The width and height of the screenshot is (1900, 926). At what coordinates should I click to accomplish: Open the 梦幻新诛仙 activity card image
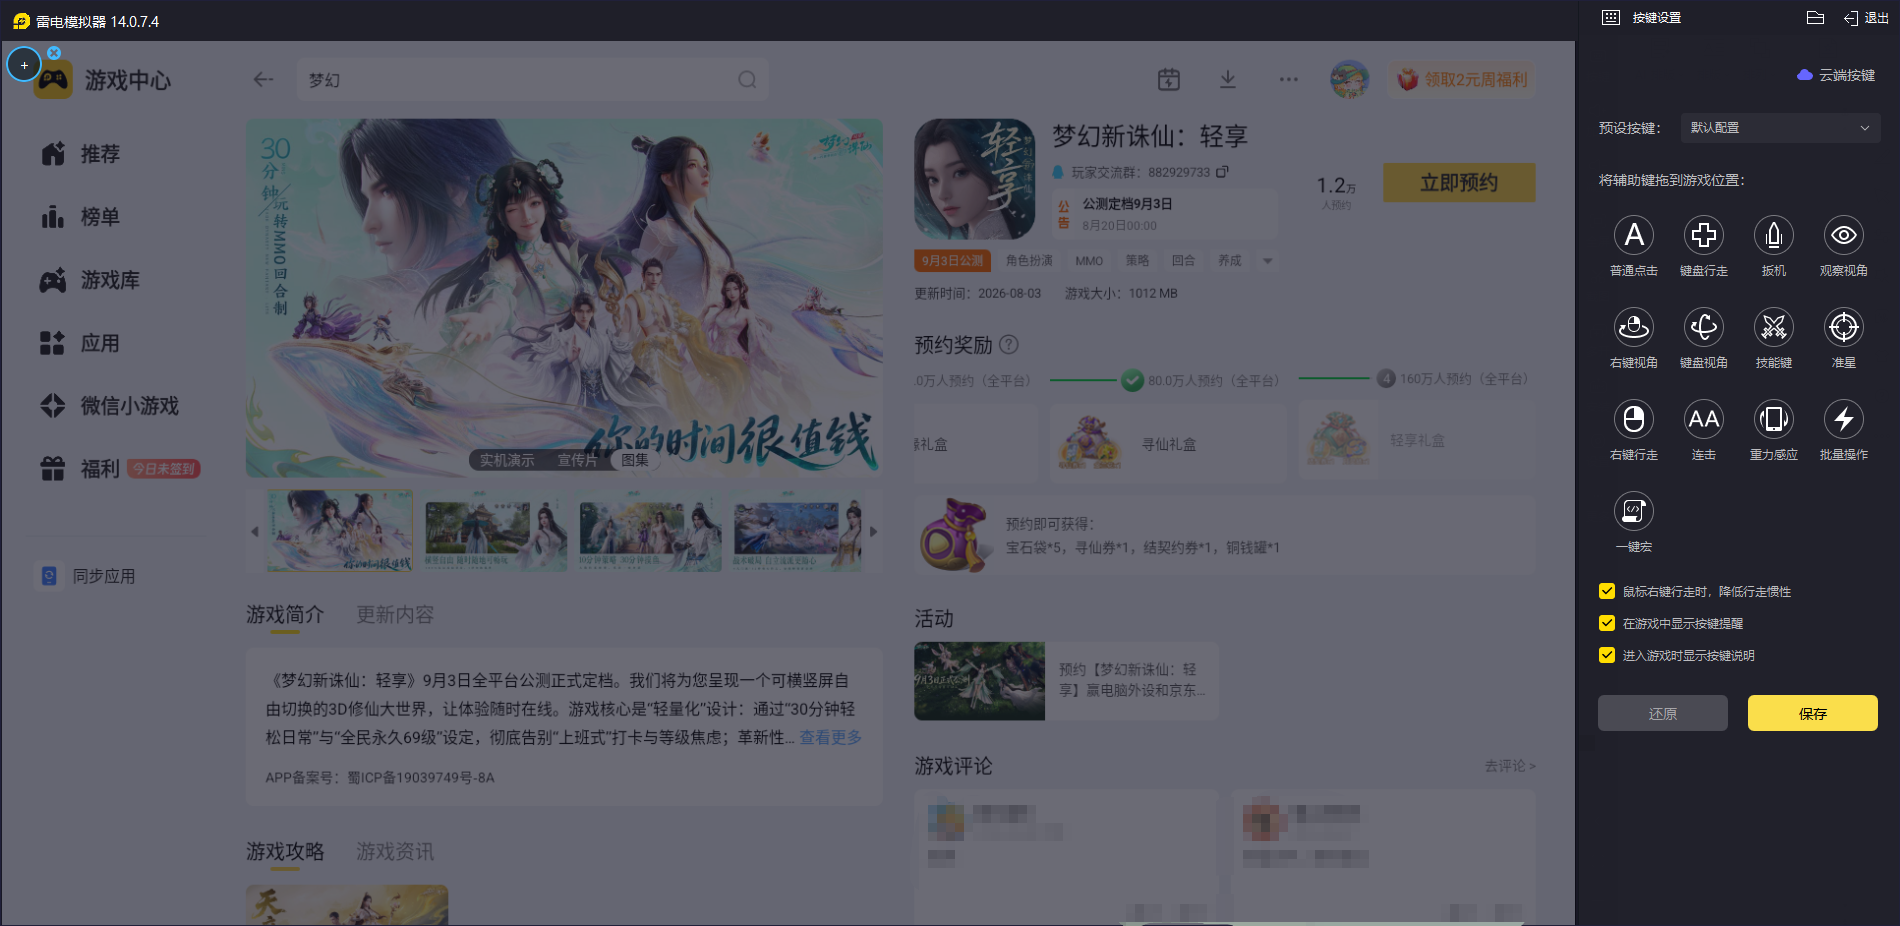pyautogui.click(x=979, y=681)
